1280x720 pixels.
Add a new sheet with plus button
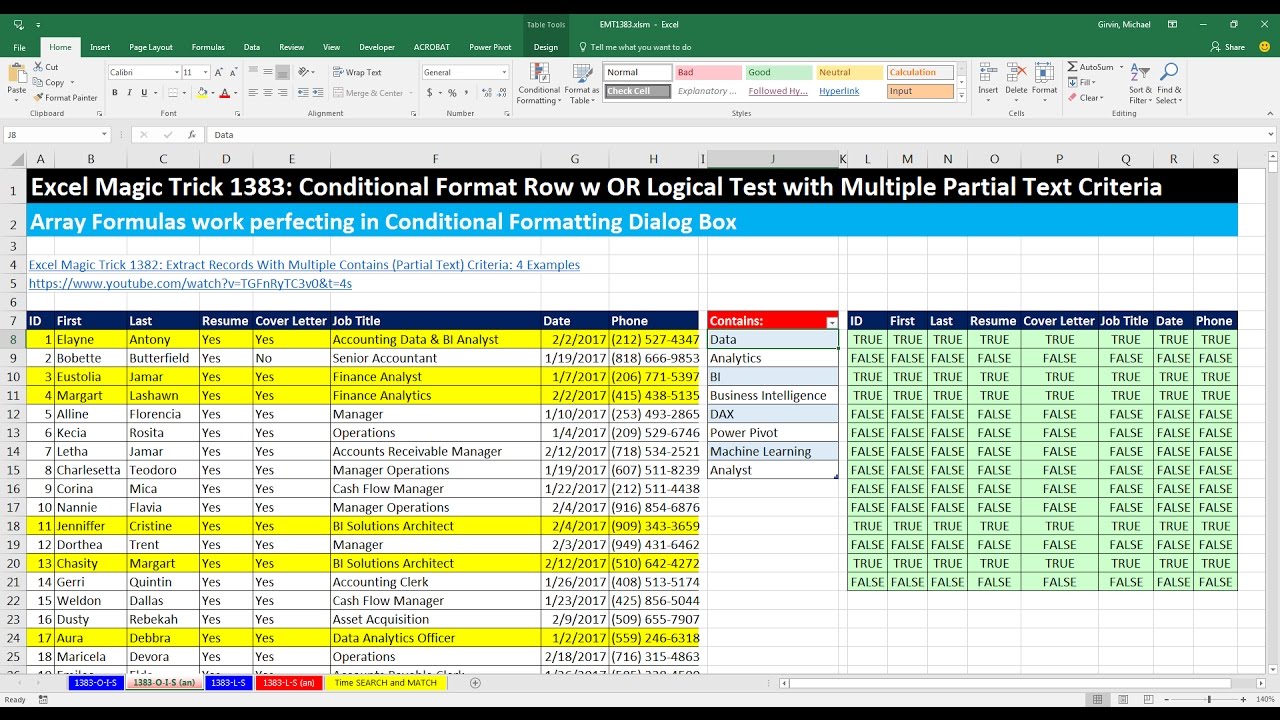[x=475, y=683]
